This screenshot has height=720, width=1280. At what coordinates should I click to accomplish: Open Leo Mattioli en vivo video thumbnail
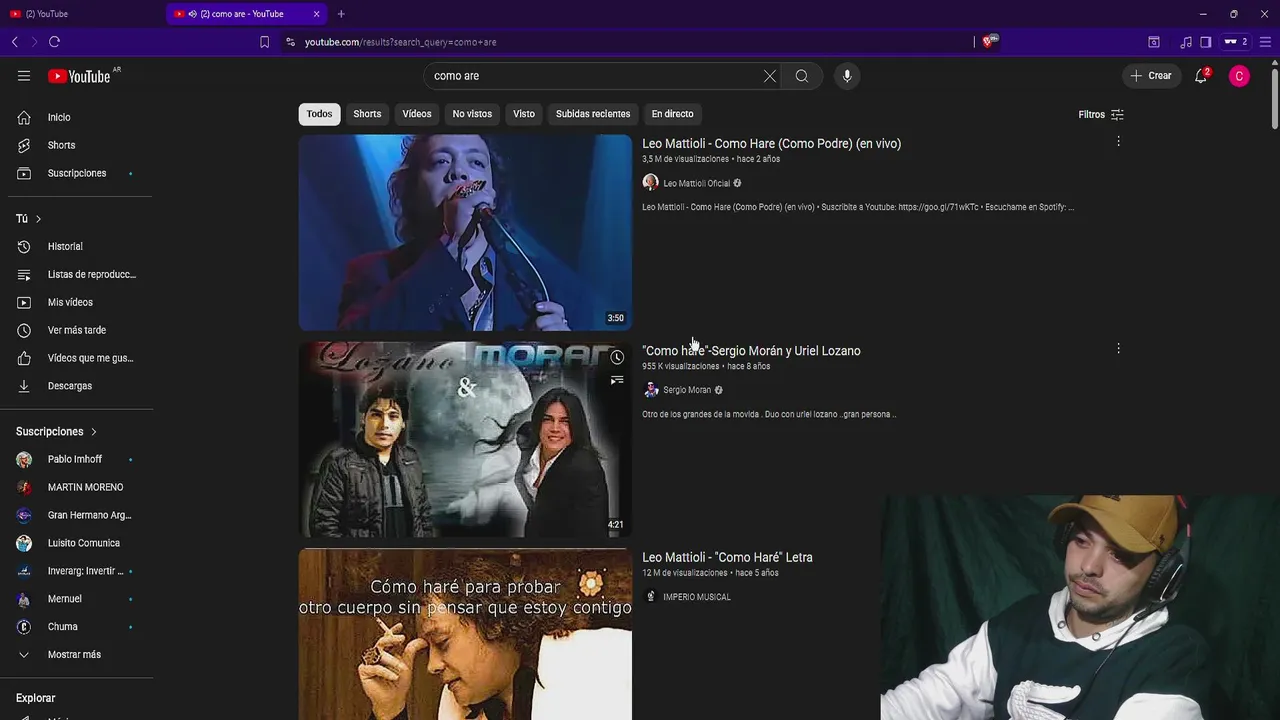[465, 232]
